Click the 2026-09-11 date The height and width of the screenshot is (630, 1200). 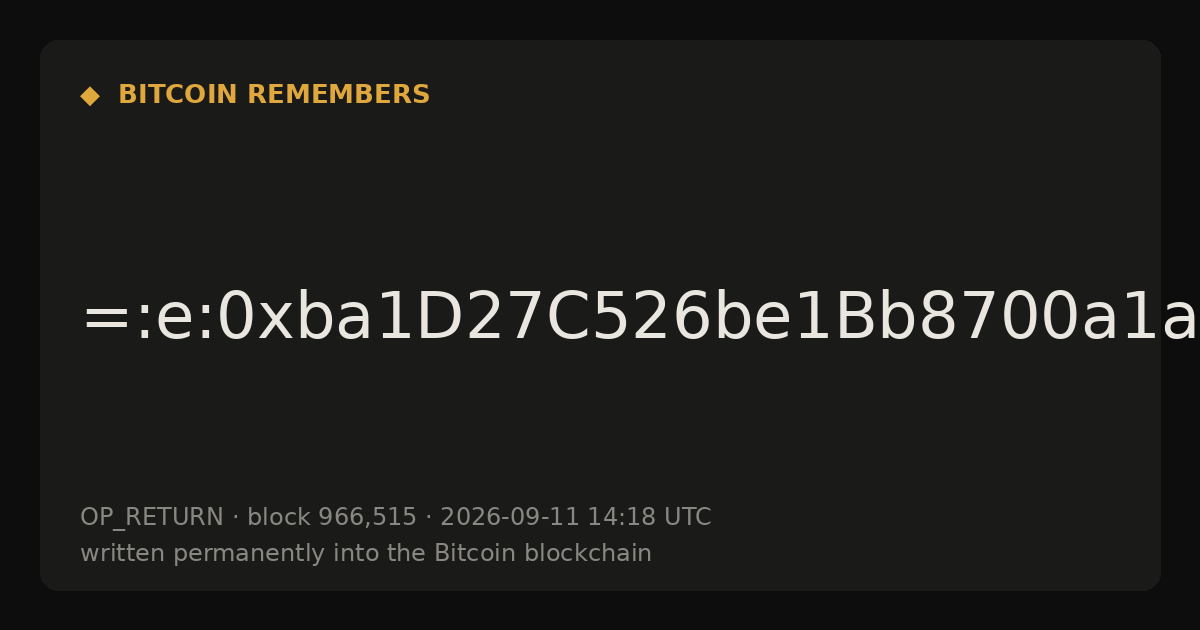pyautogui.click(x=510, y=517)
